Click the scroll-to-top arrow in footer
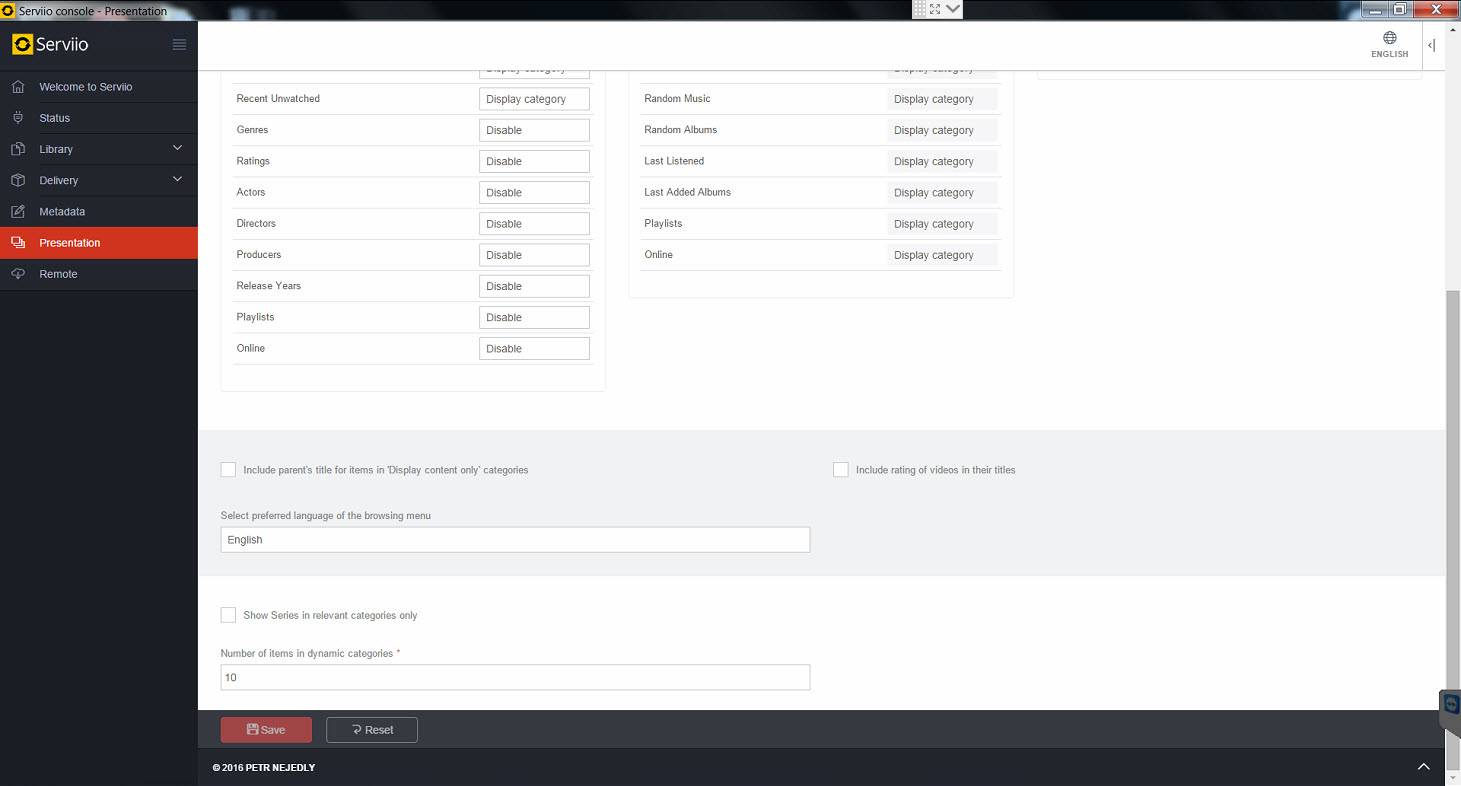 point(1423,767)
